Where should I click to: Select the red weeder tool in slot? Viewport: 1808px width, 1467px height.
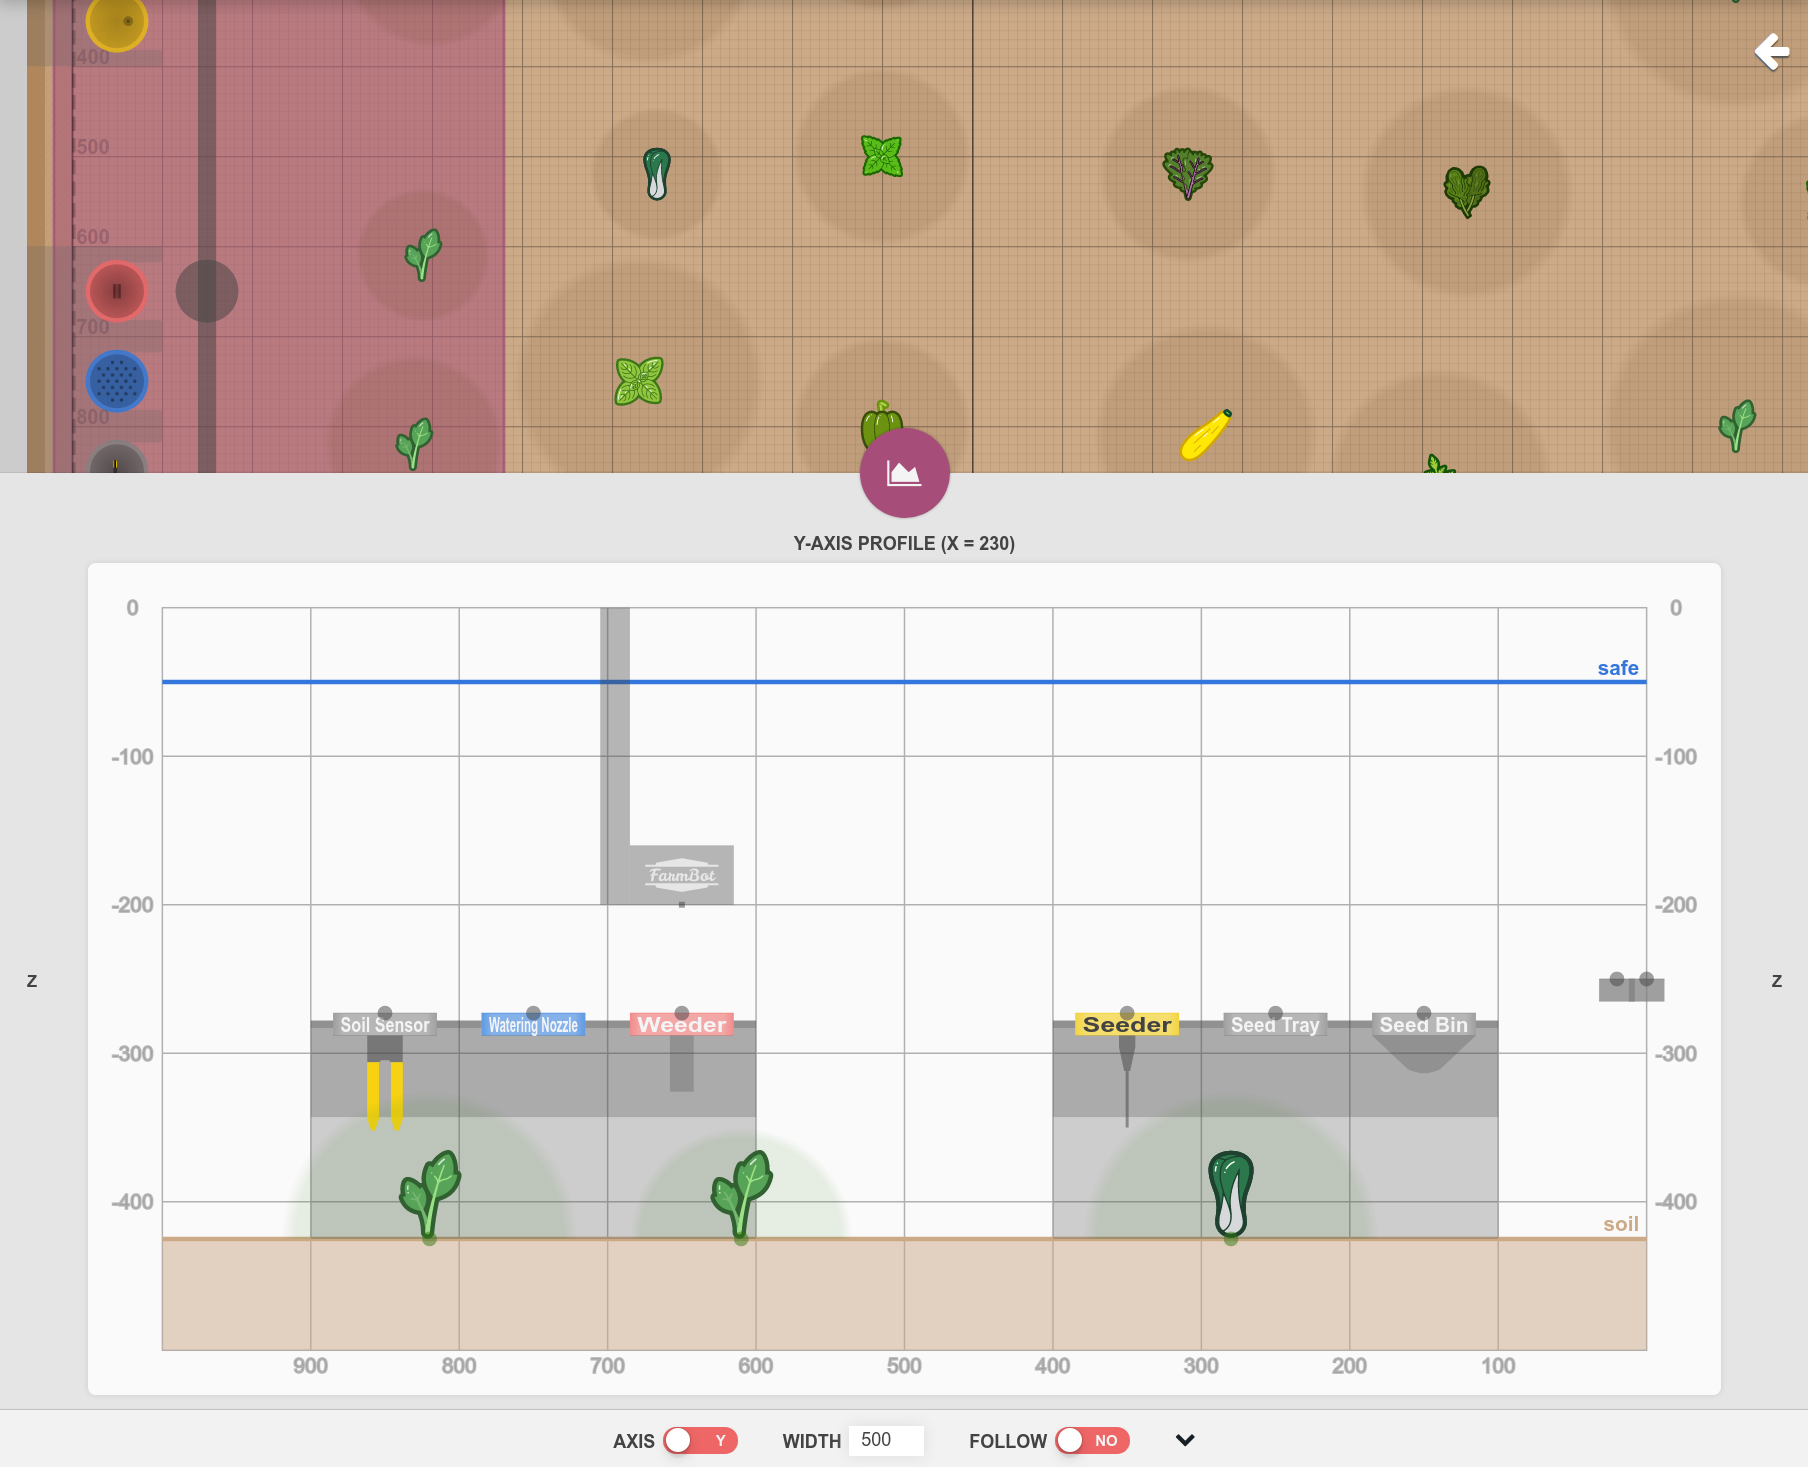pyautogui.click(x=117, y=291)
